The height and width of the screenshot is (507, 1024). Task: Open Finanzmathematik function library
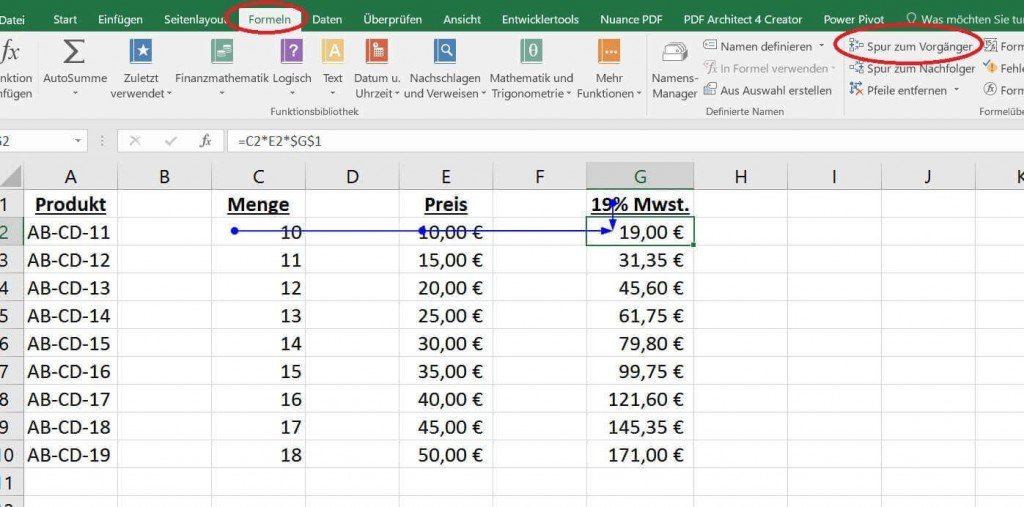point(222,51)
